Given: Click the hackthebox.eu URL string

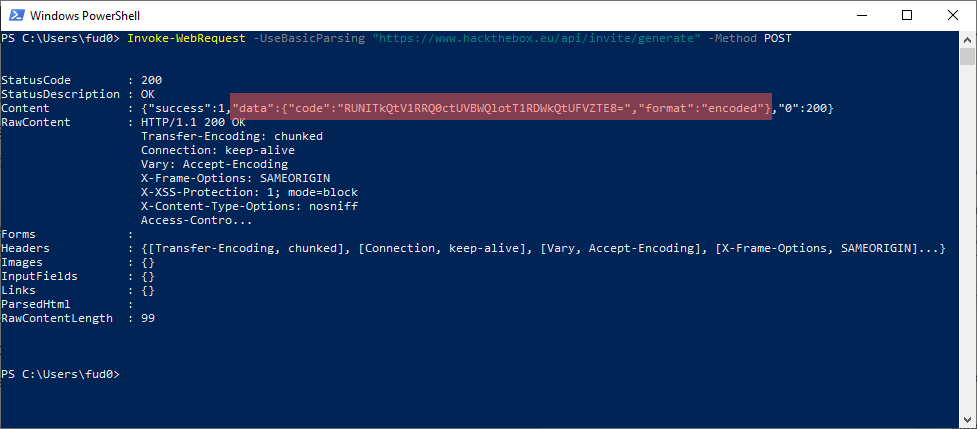Looking at the screenshot, I should coord(535,38).
